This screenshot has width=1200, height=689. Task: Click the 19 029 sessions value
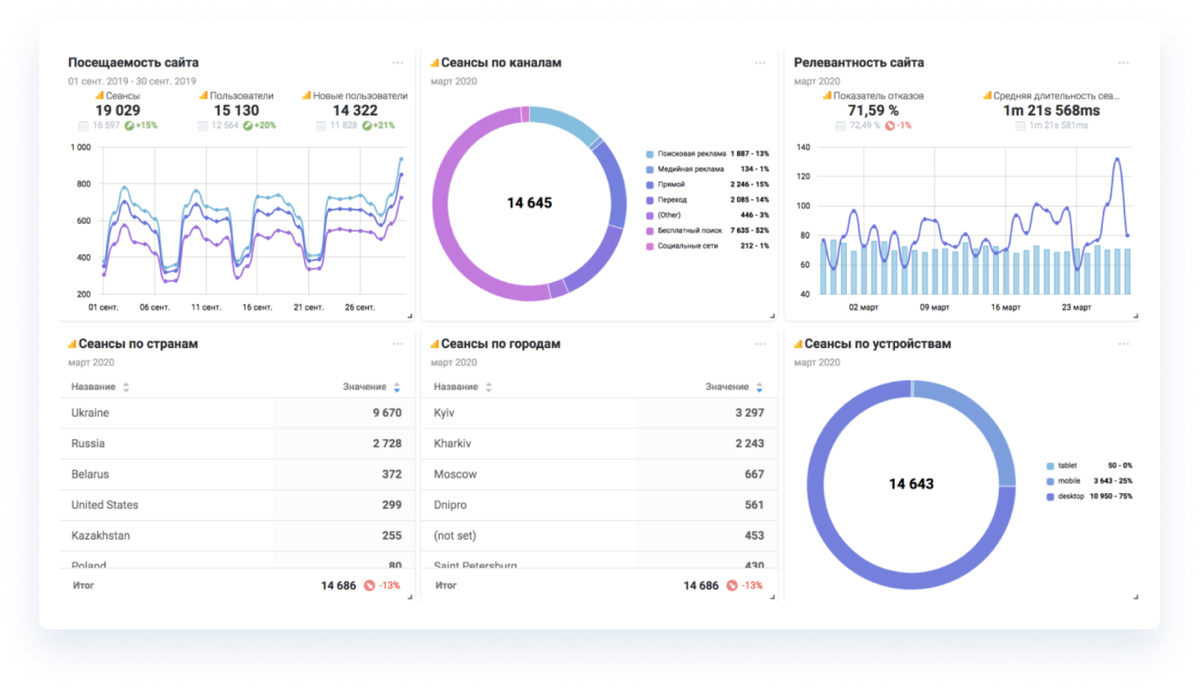[x=118, y=111]
